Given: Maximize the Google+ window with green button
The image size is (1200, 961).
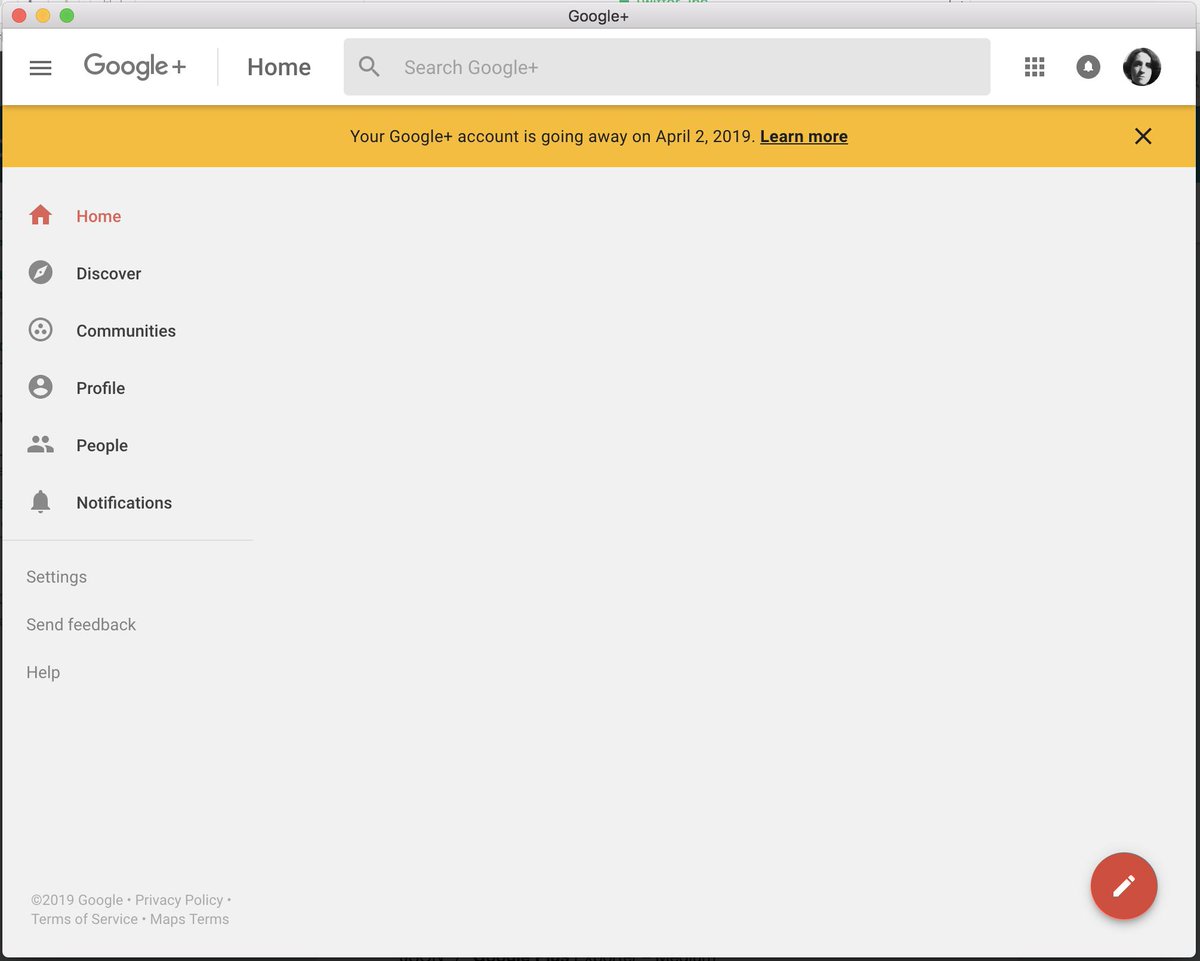Looking at the screenshot, I should tap(67, 15).
